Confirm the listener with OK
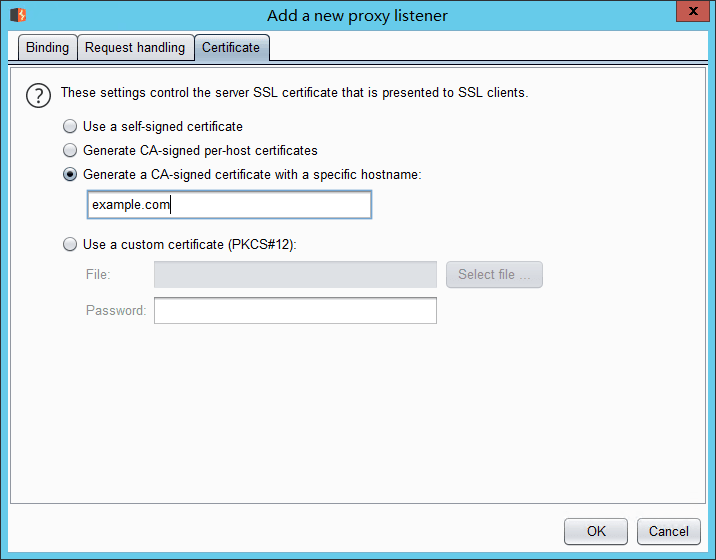Viewport: 716px width, 560px height. (596, 531)
